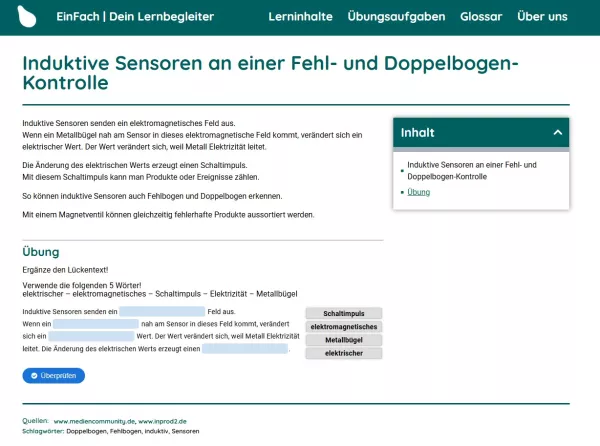Click the blank after 'erzeugt einen'
The image size is (600, 446).
click(245, 349)
